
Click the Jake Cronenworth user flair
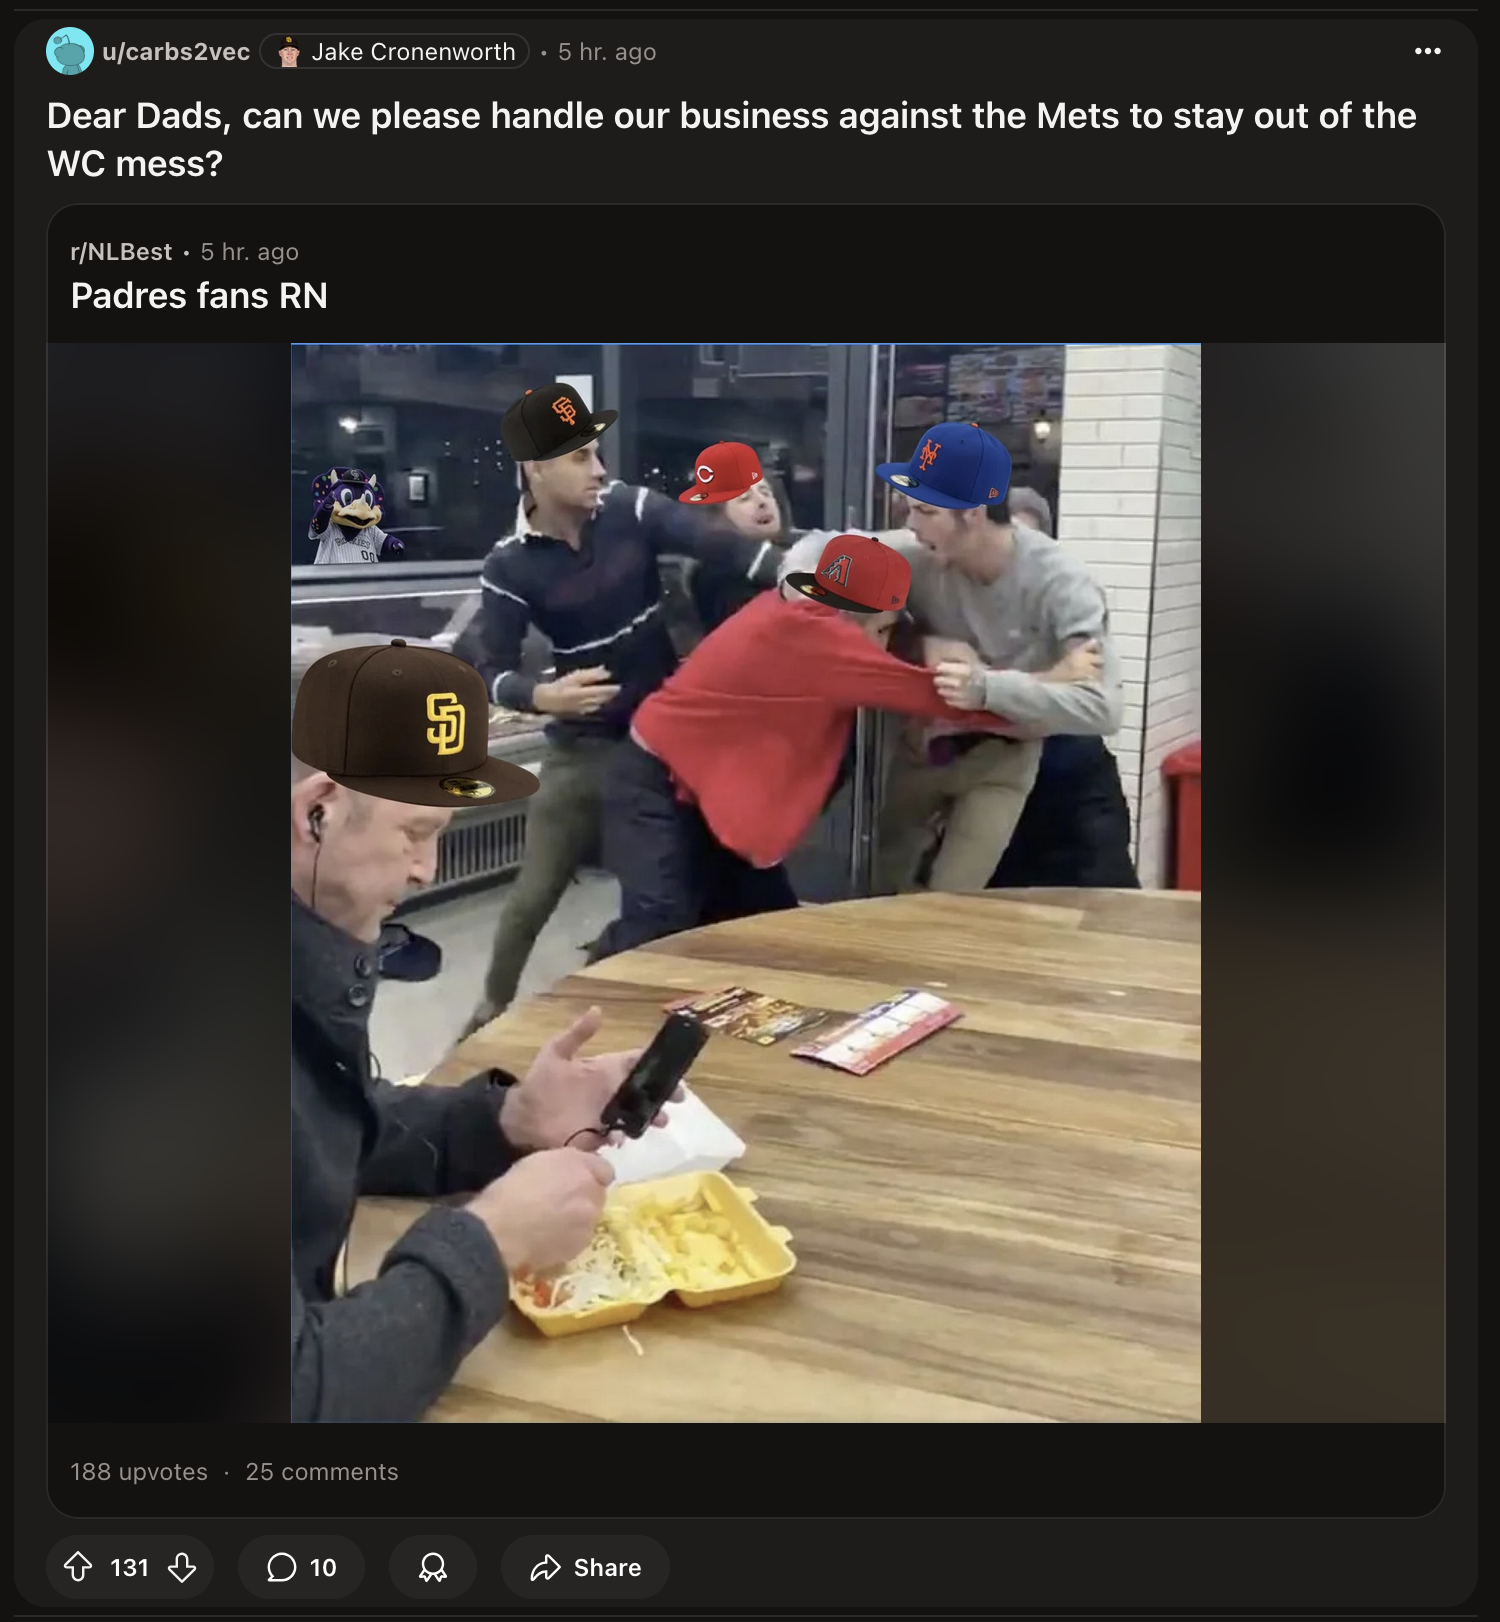point(395,52)
